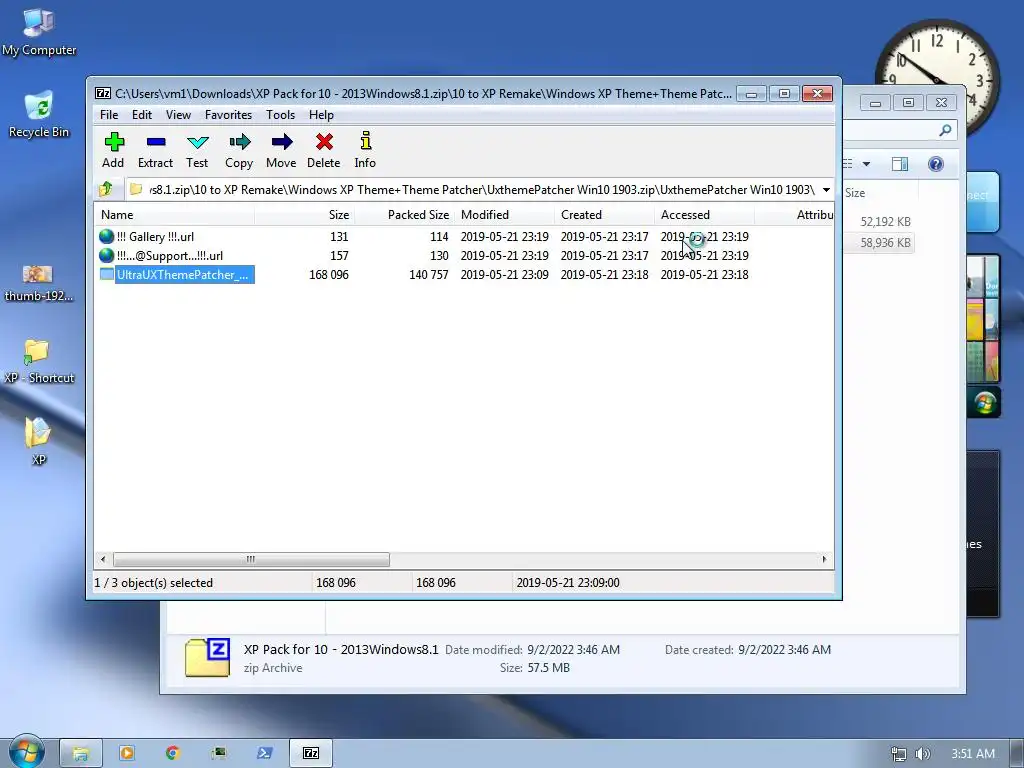Click the zip archive icon in details pane

pos(207,658)
